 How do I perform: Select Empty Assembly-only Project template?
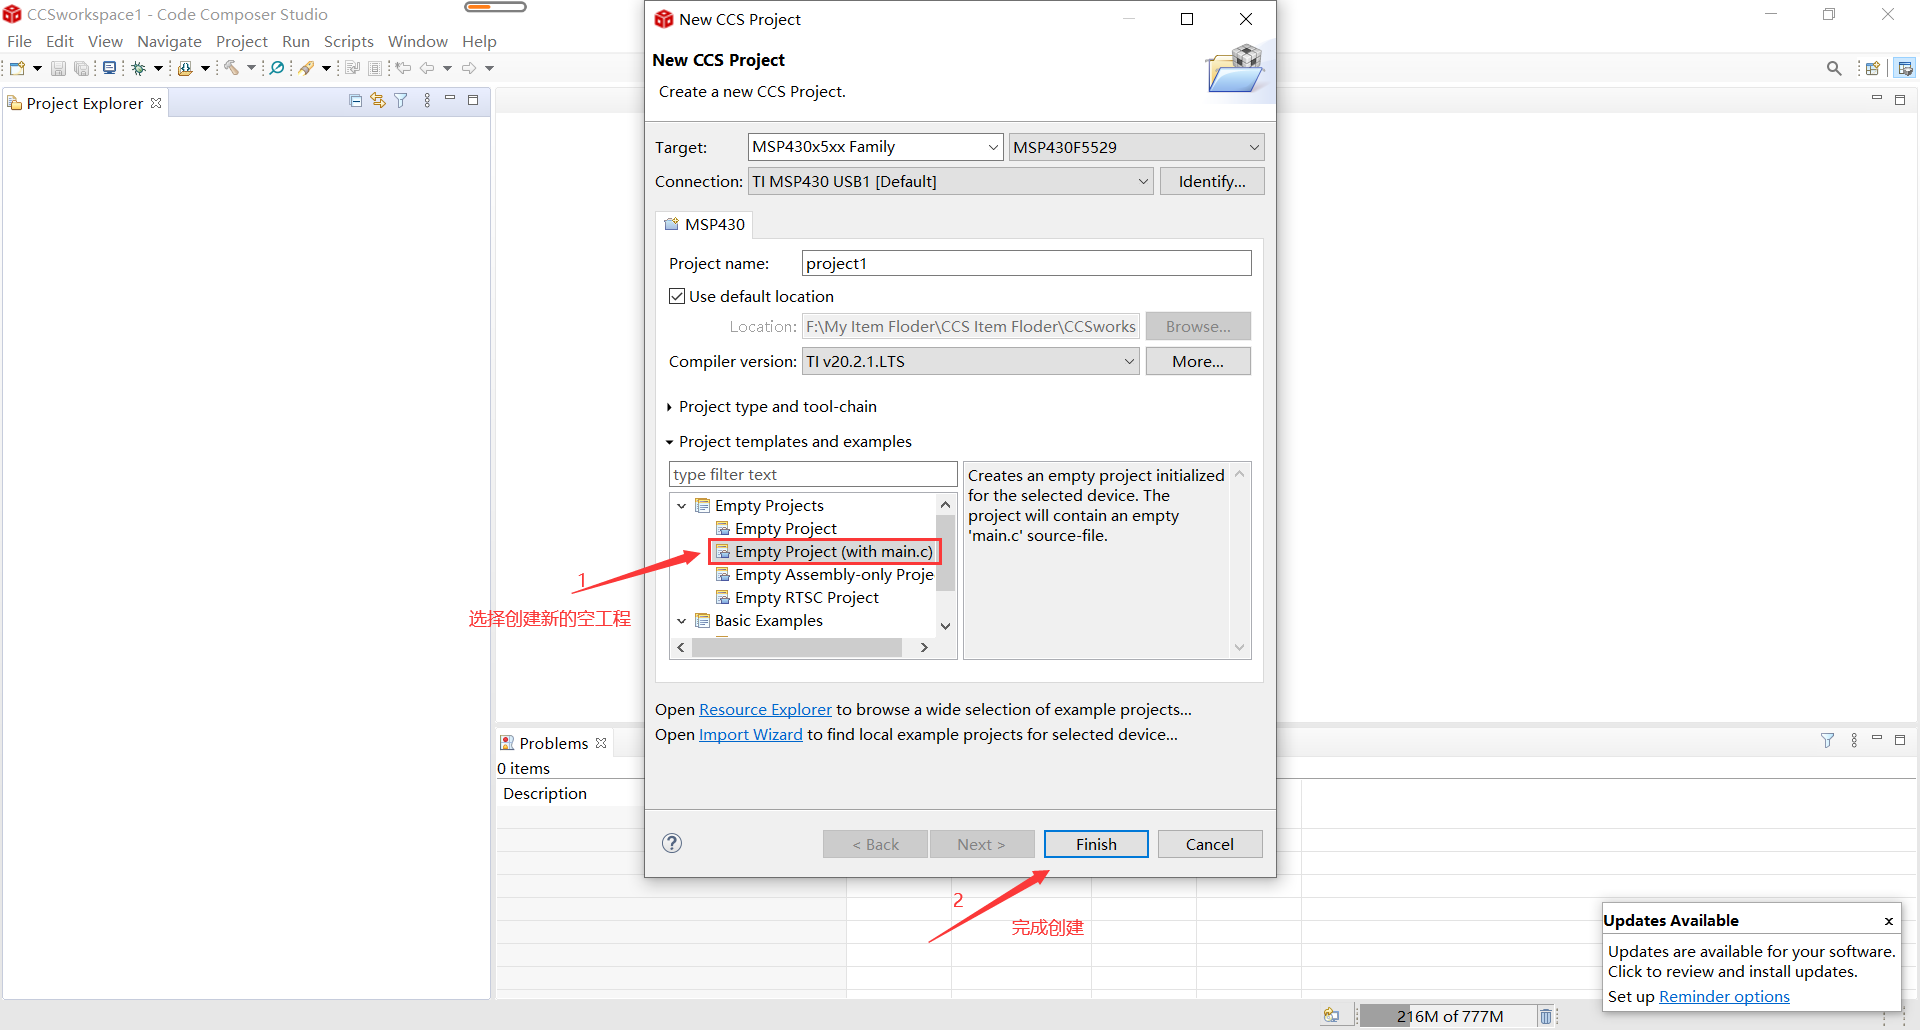click(825, 575)
